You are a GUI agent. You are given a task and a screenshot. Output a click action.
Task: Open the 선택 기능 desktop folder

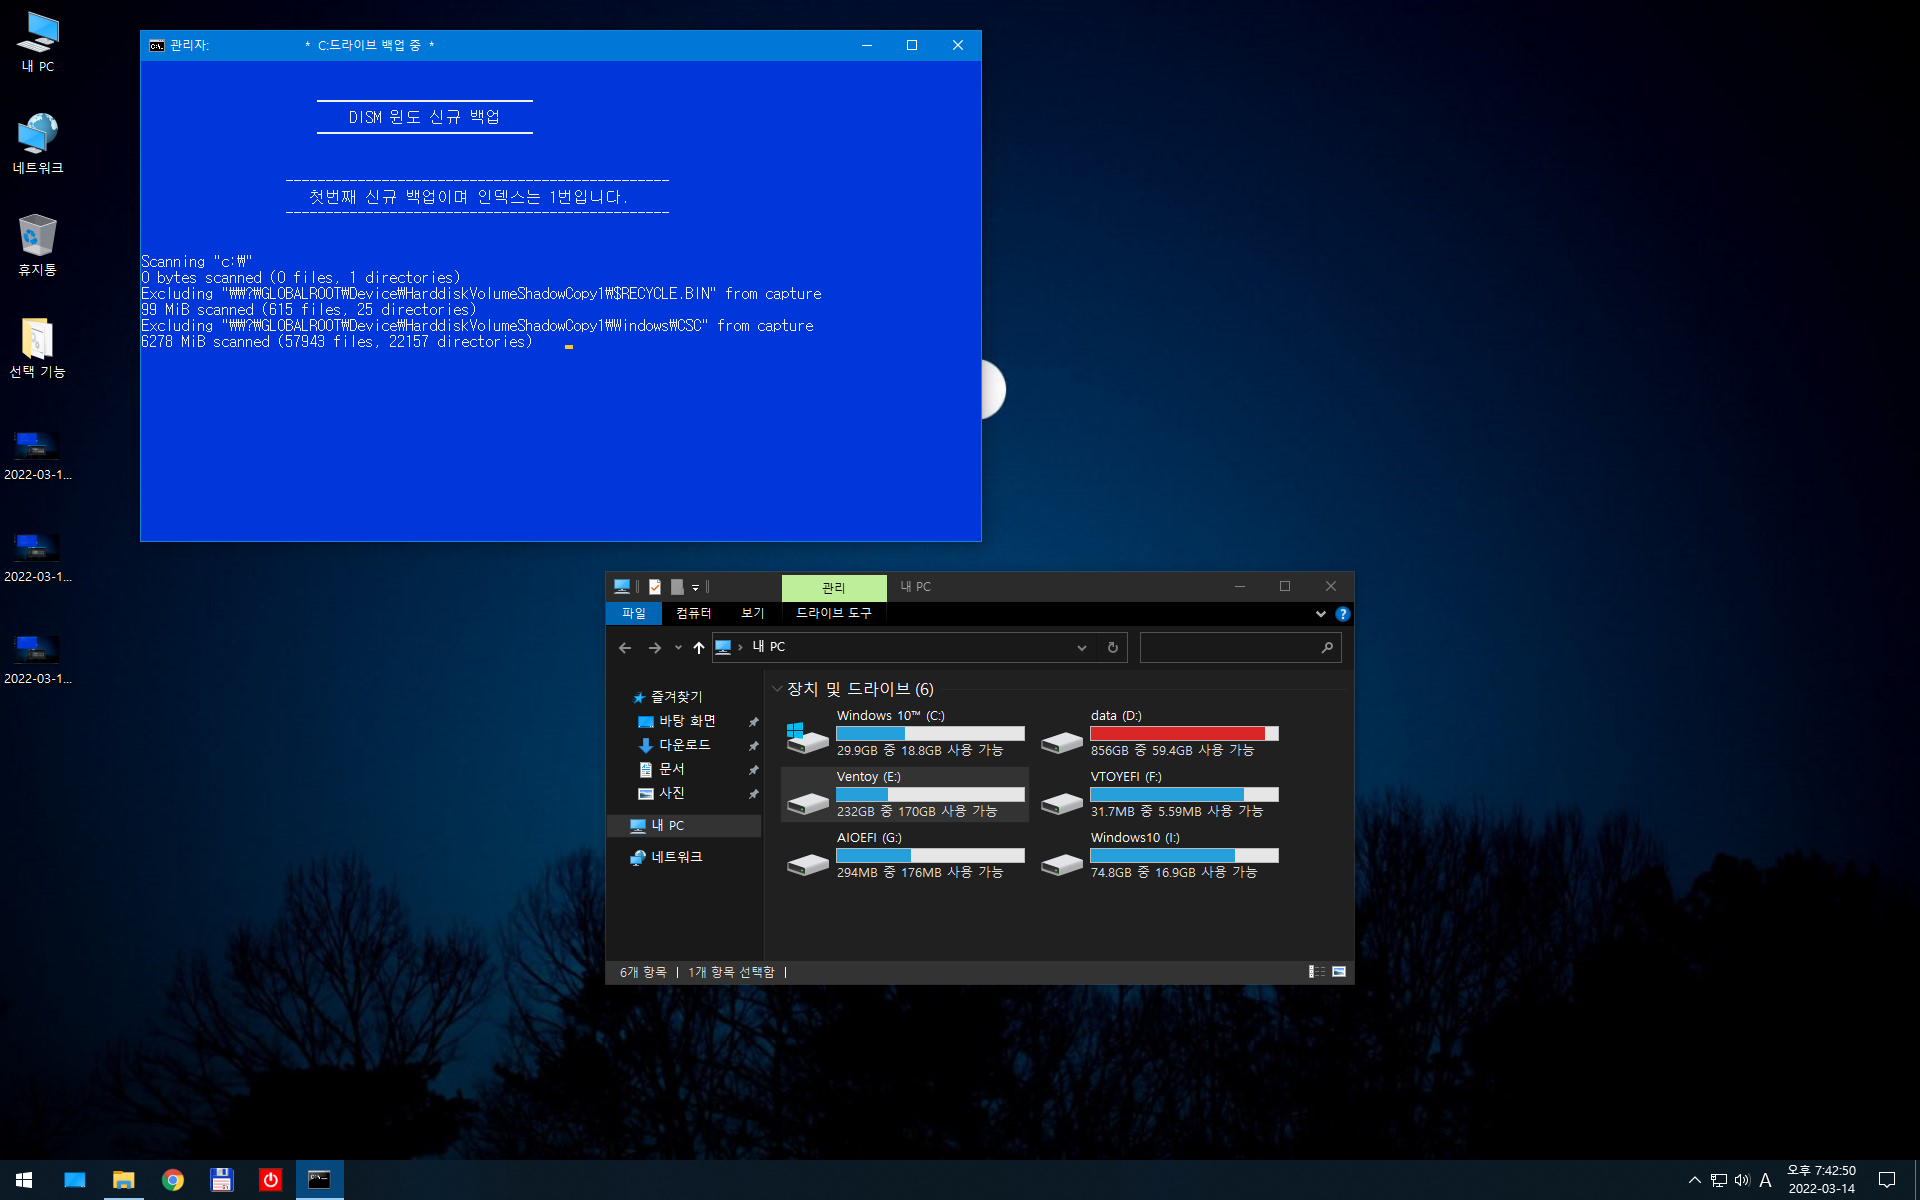point(38,347)
